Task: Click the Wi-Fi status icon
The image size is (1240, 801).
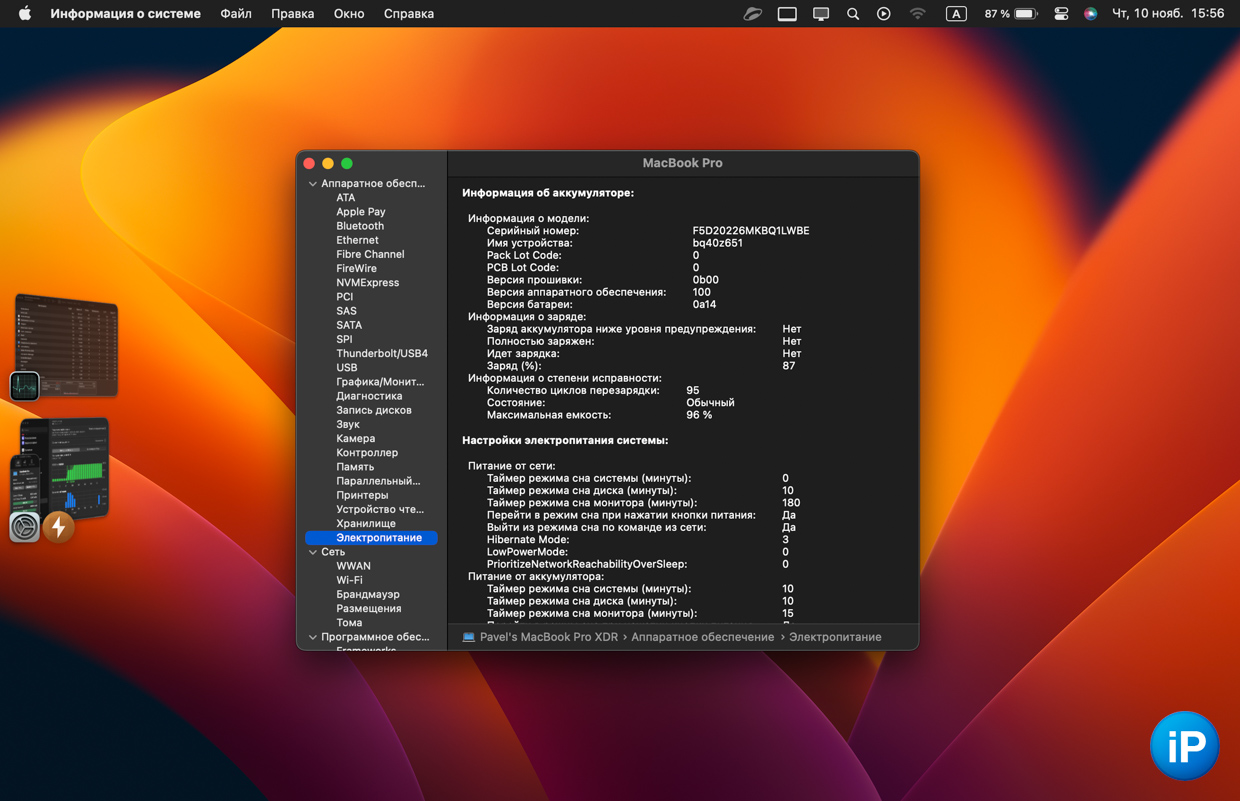Action: click(x=917, y=14)
